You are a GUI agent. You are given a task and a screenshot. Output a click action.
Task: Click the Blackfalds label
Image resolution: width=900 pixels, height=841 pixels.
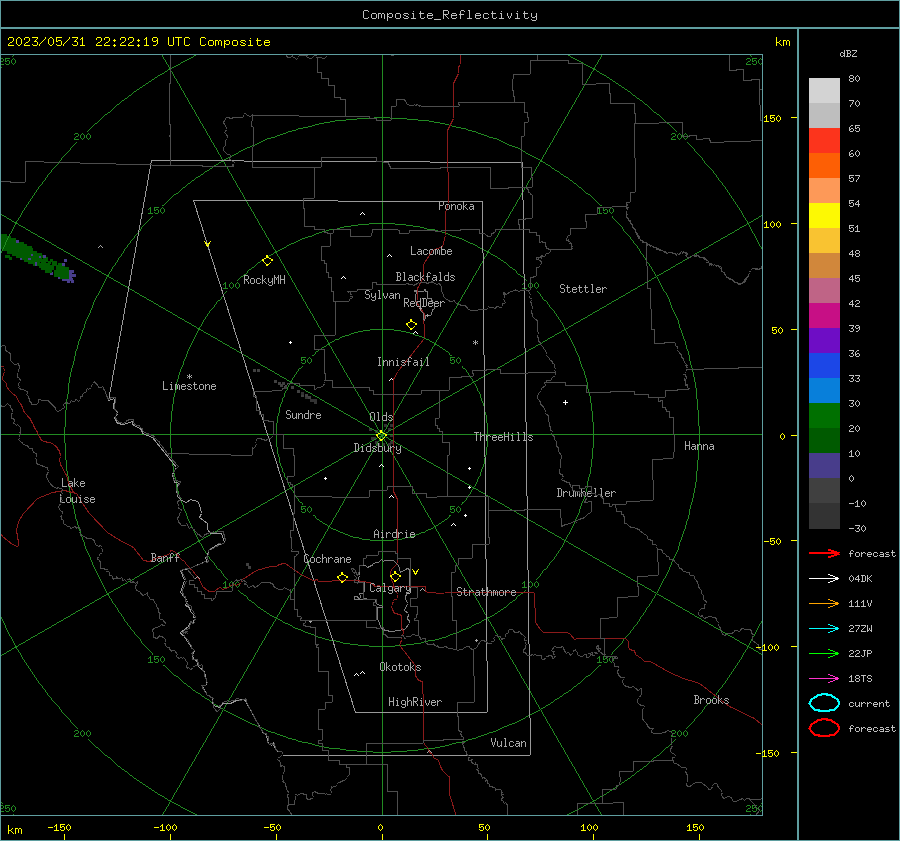click(425, 277)
